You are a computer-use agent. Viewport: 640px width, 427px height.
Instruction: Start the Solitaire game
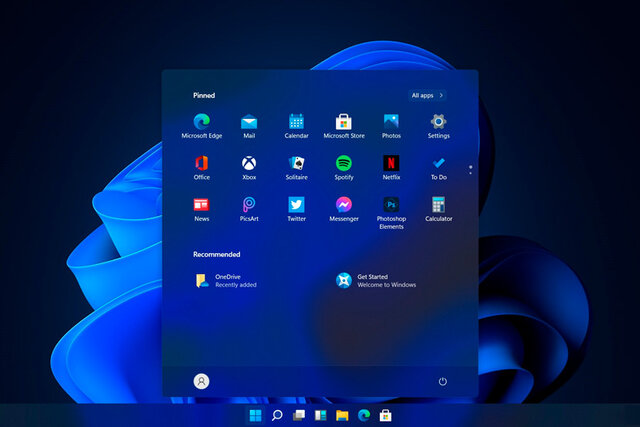tap(296, 168)
